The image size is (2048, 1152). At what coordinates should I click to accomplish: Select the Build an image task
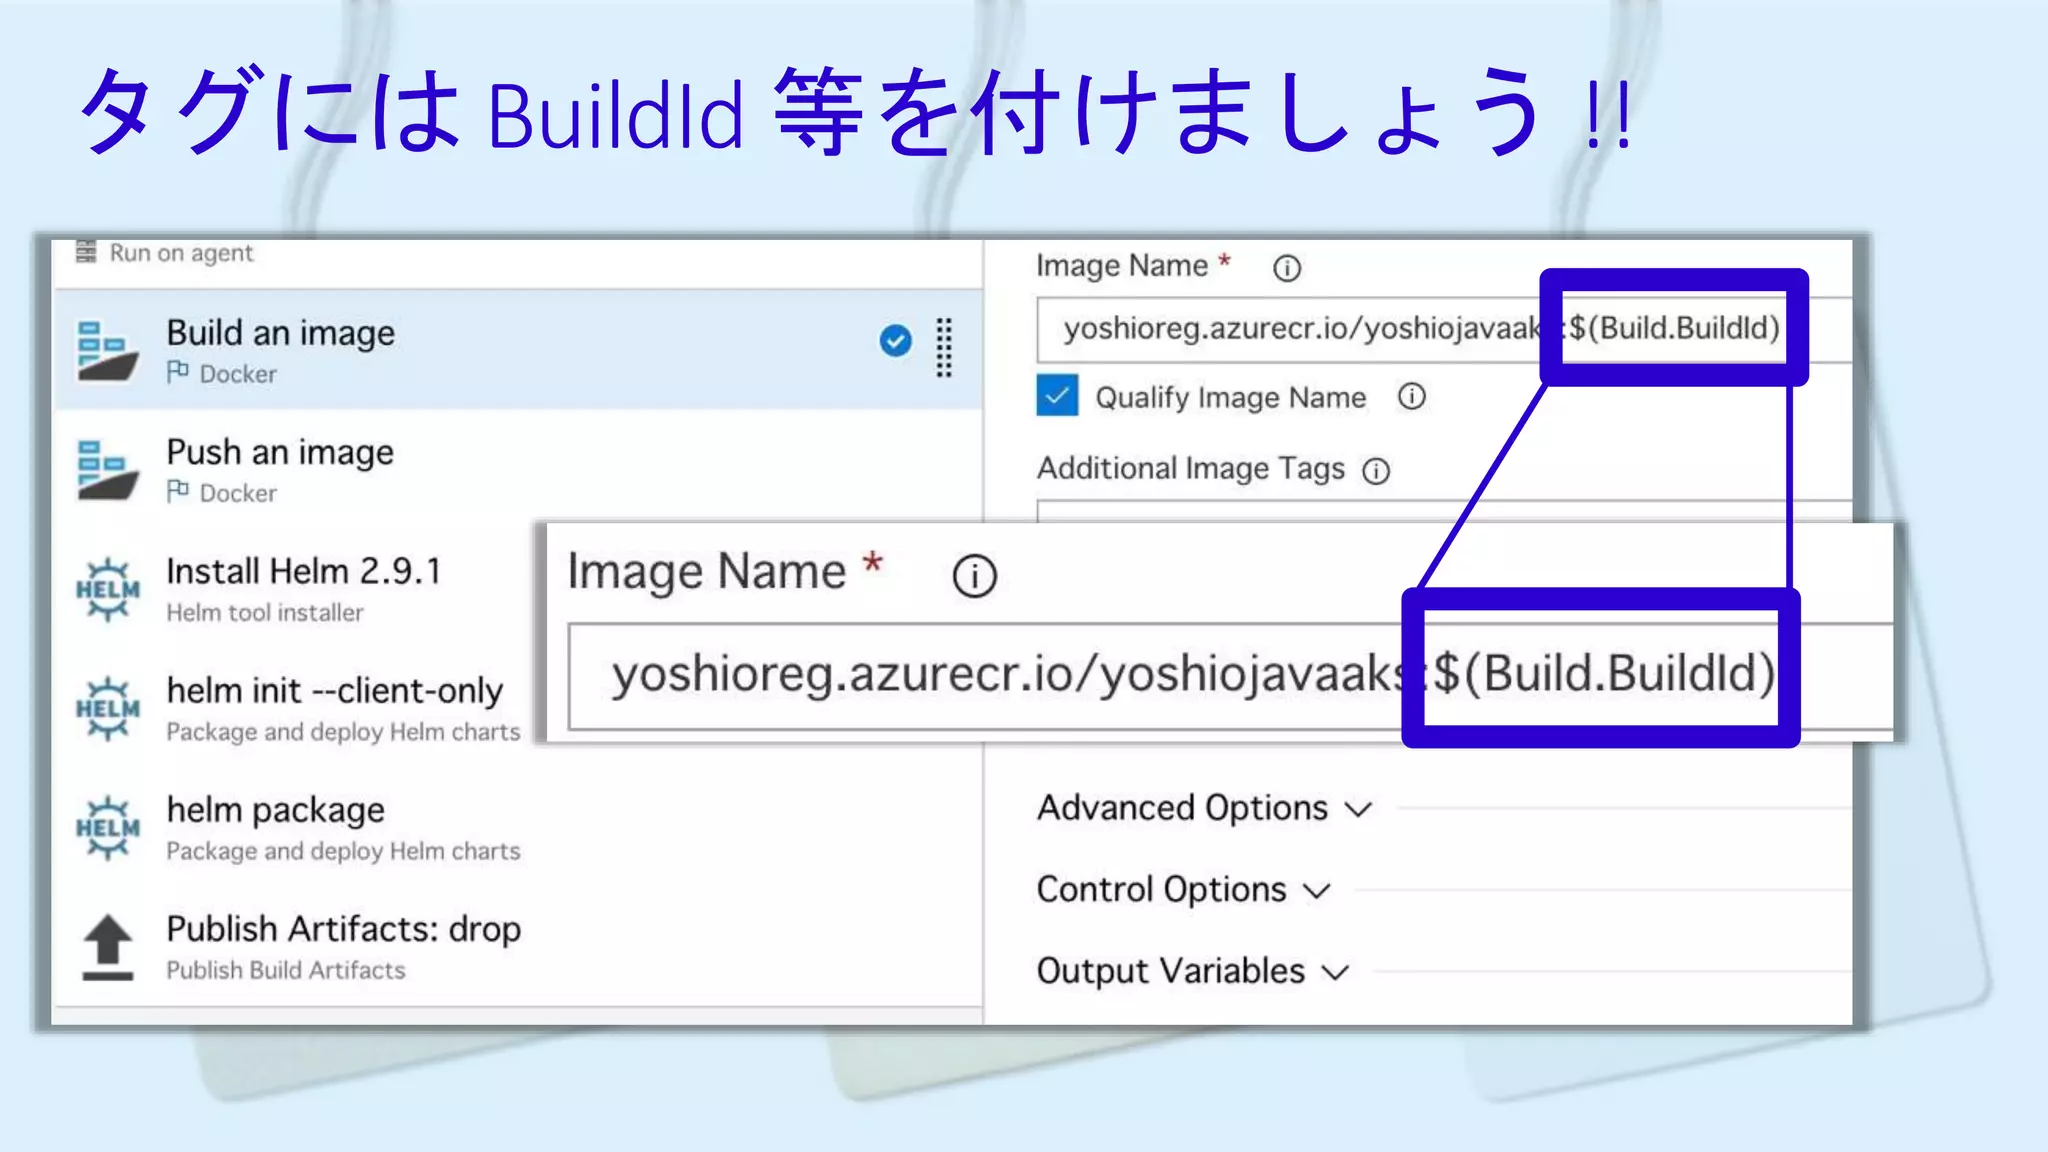click(x=518, y=350)
